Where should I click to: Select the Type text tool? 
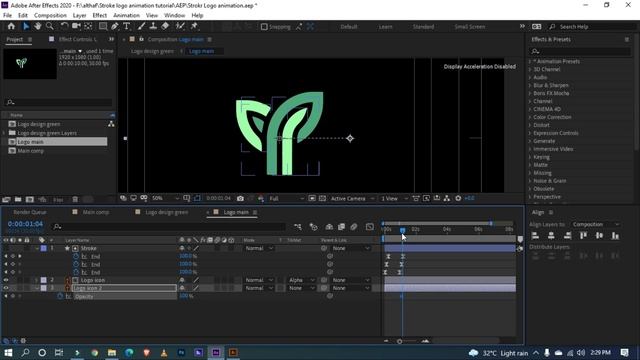click(127, 26)
